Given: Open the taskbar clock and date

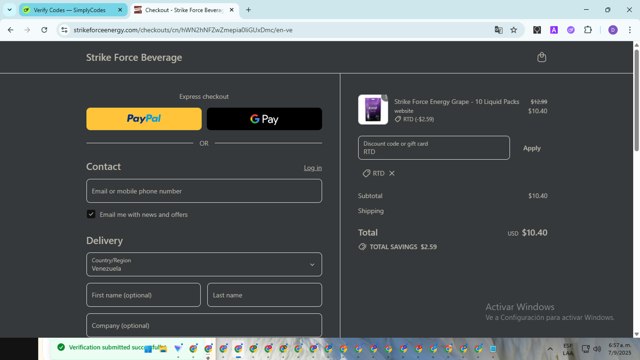Looking at the screenshot, I should tap(620, 349).
